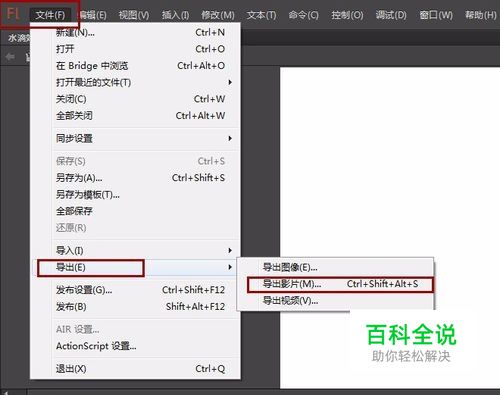The image size is (500, 395).
Task: Open the 插入(I) menu
Action: (175, 15)
